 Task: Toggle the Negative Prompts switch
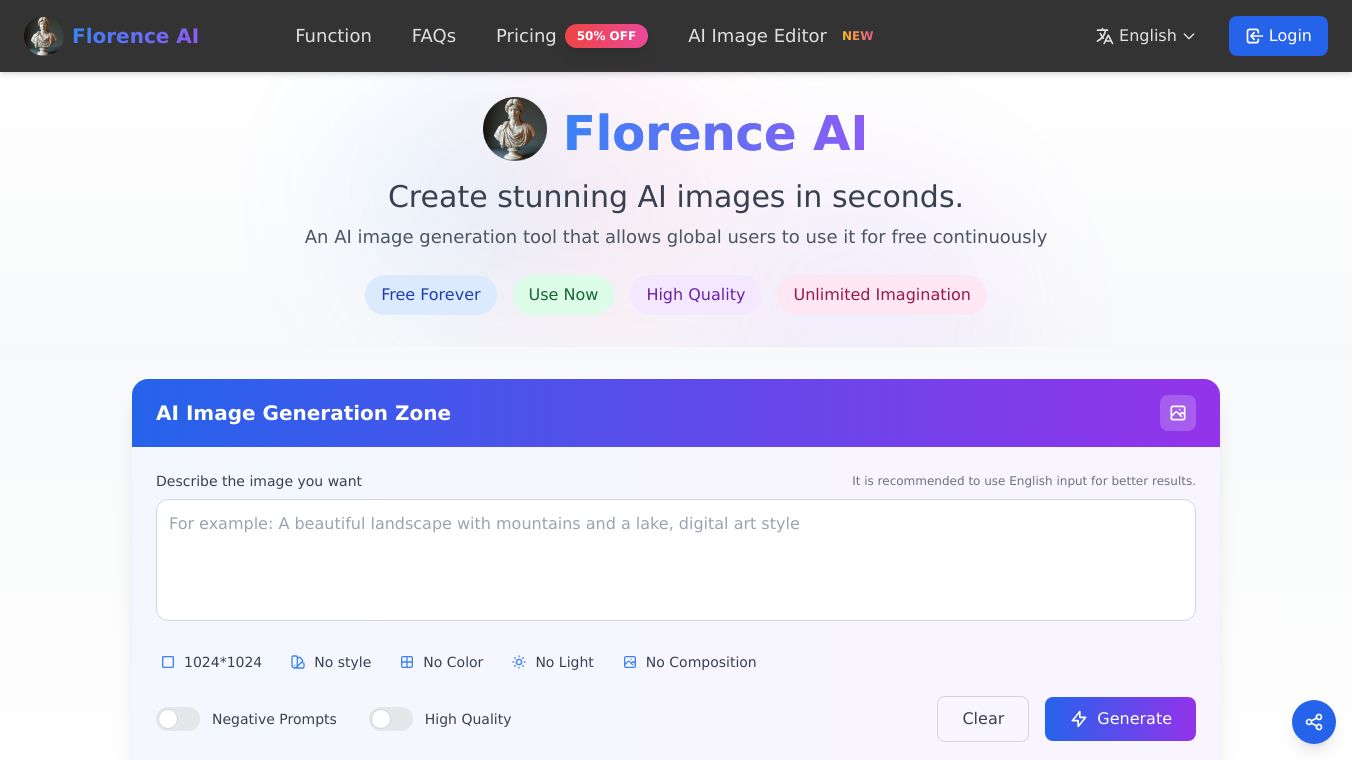pos(178,719)
